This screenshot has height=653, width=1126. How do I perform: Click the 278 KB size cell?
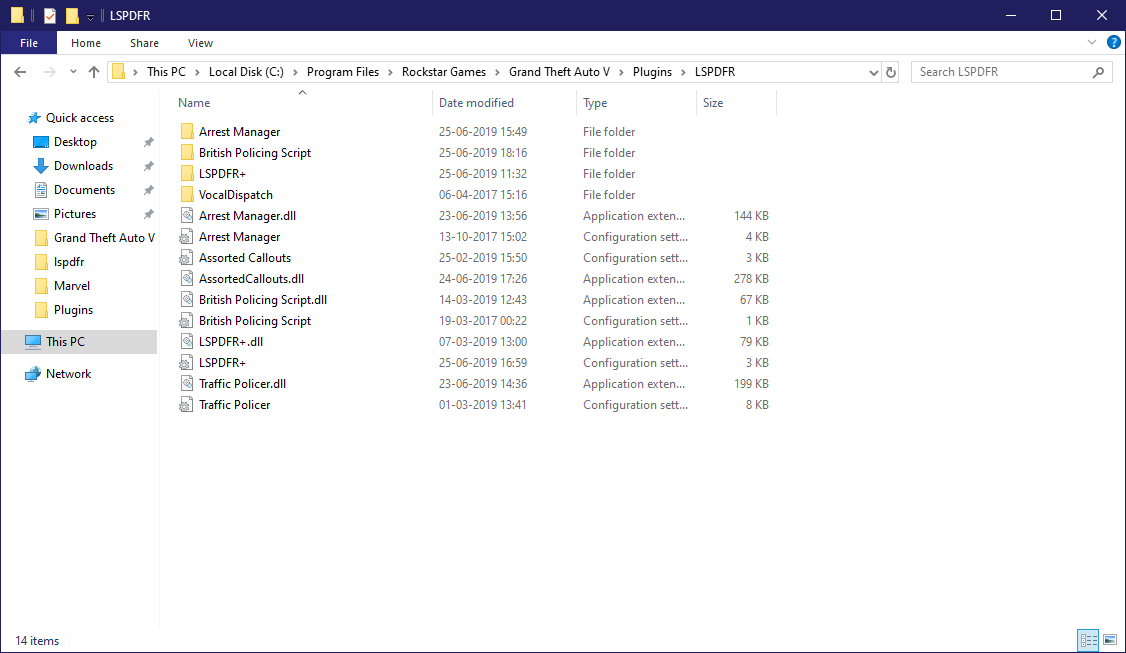coord(751,279)
